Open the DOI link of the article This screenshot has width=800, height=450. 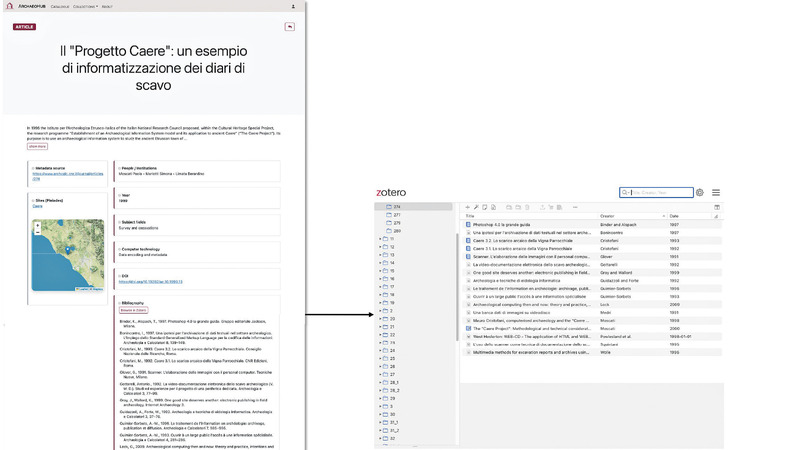[x=151, y=282]
